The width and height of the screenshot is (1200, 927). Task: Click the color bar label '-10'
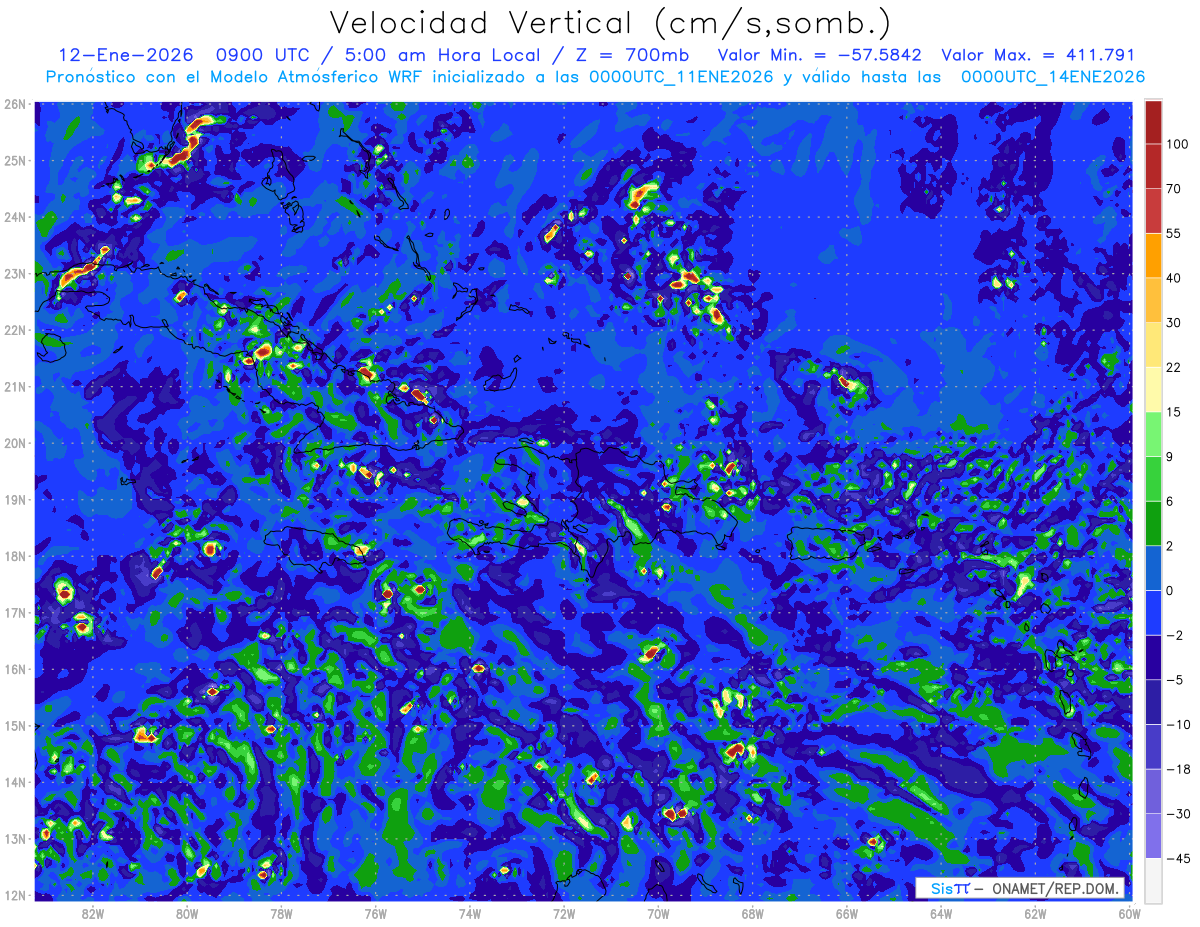point(1178,724)
